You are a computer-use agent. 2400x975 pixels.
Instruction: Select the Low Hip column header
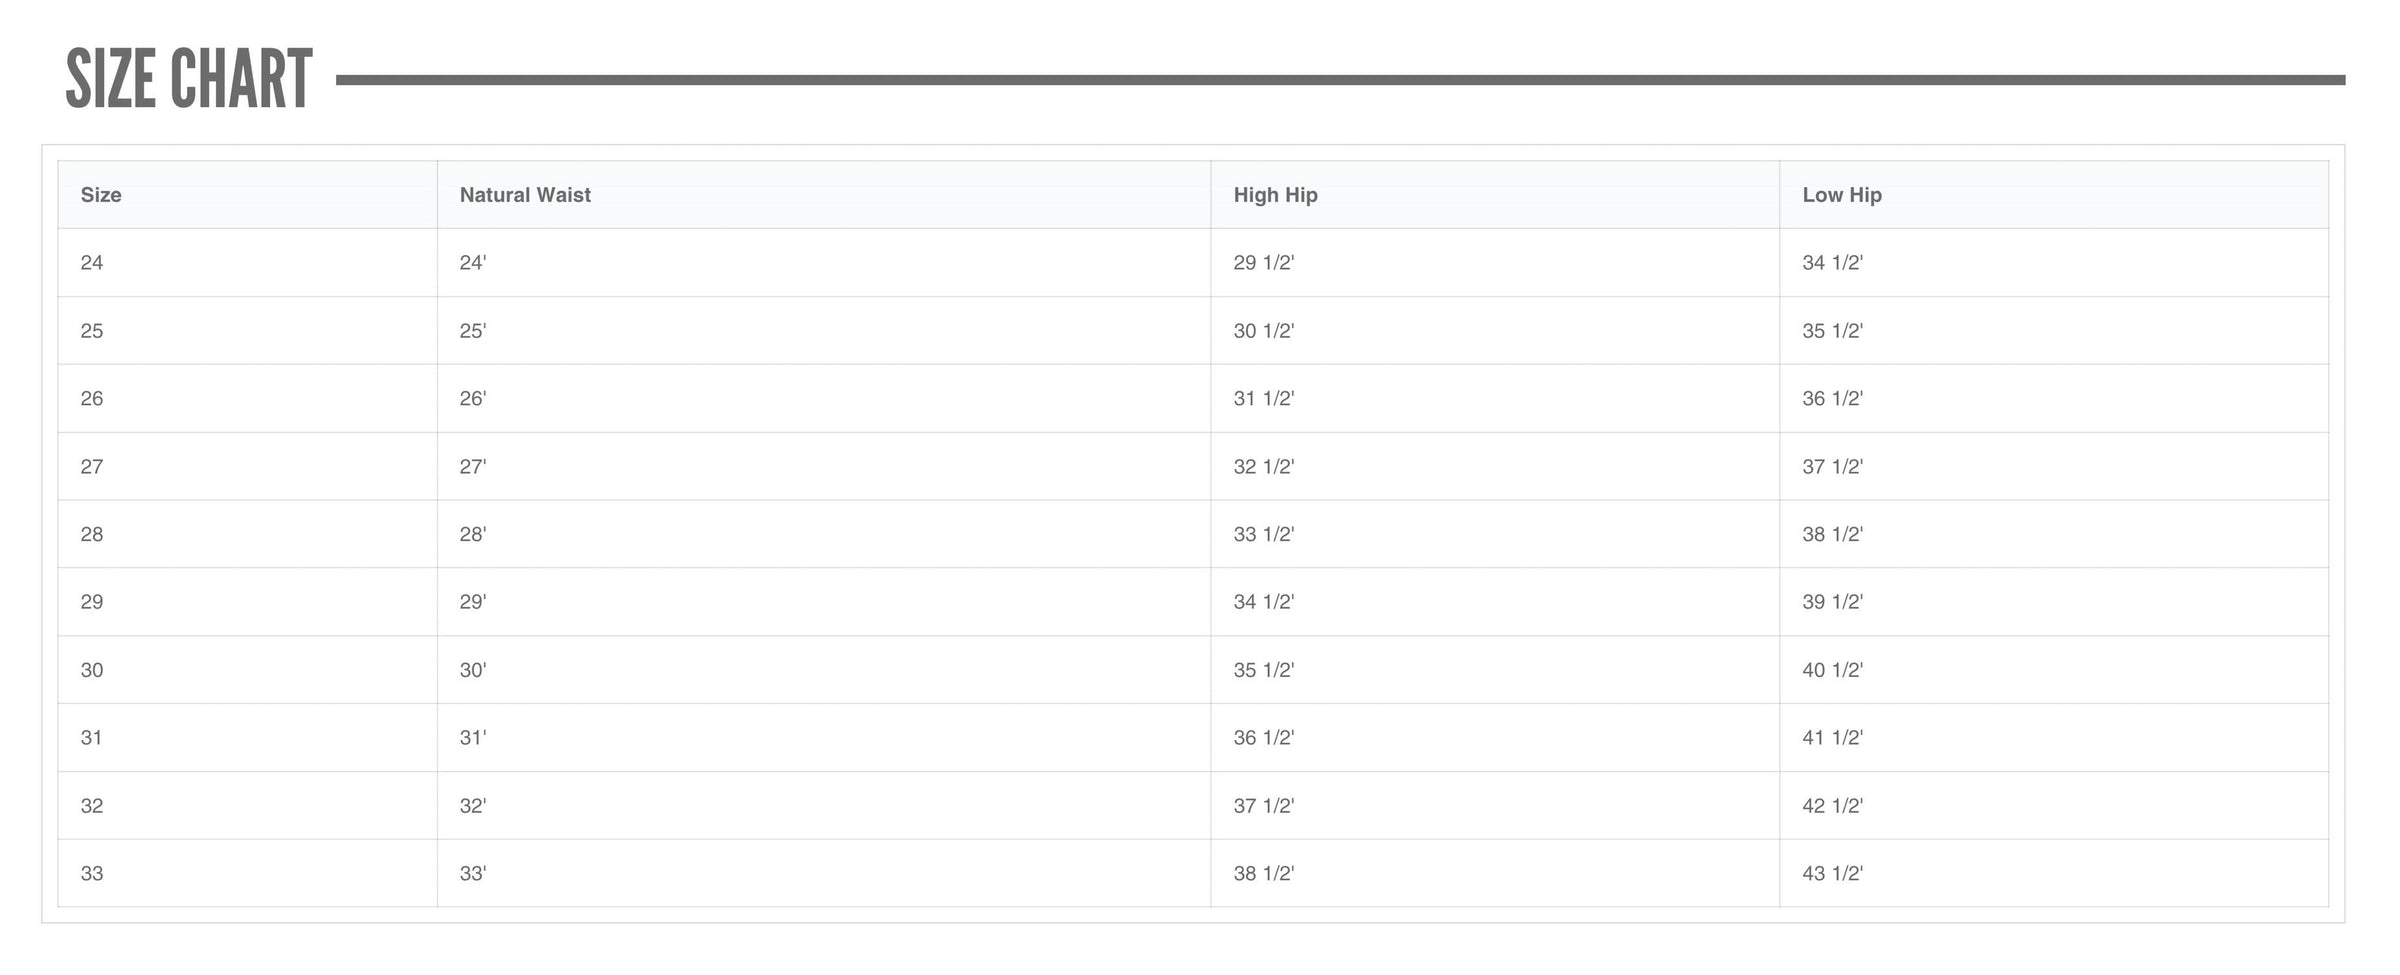pos(1842,195)
